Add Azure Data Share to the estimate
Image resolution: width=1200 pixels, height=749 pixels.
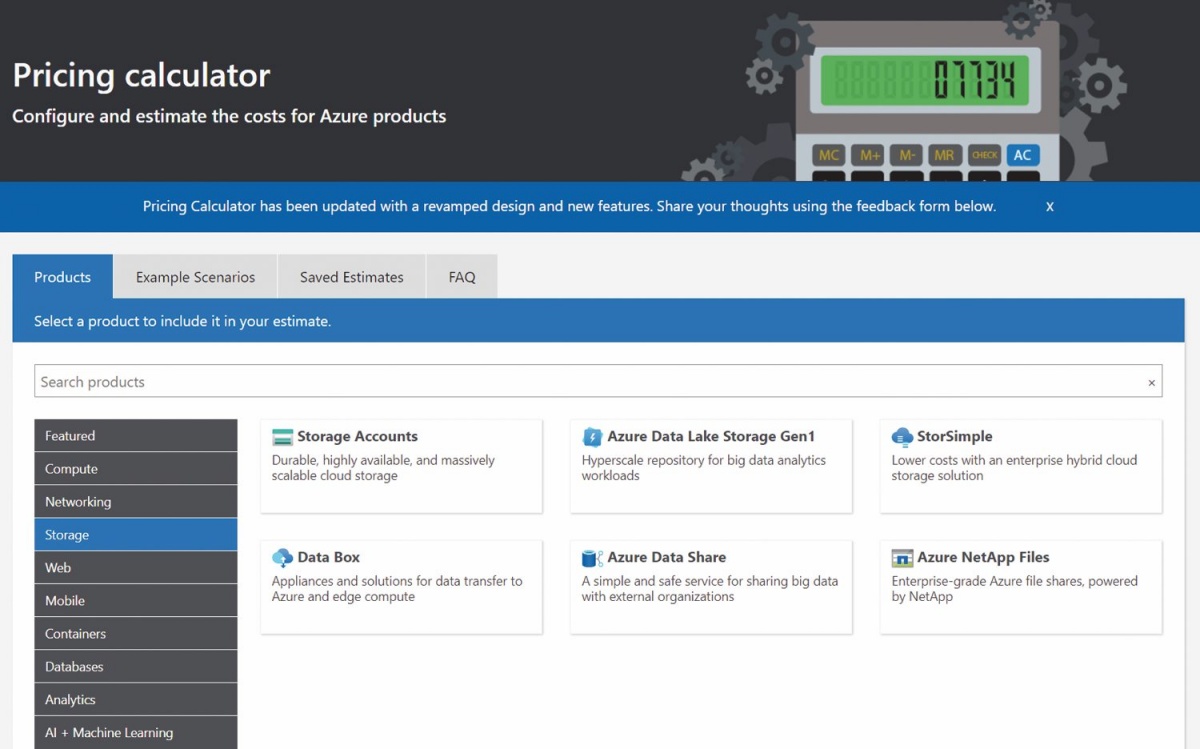[711, 587]
